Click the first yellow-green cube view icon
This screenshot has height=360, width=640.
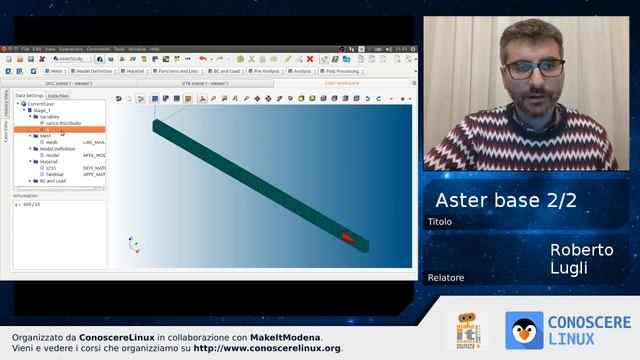pos(301,98)
